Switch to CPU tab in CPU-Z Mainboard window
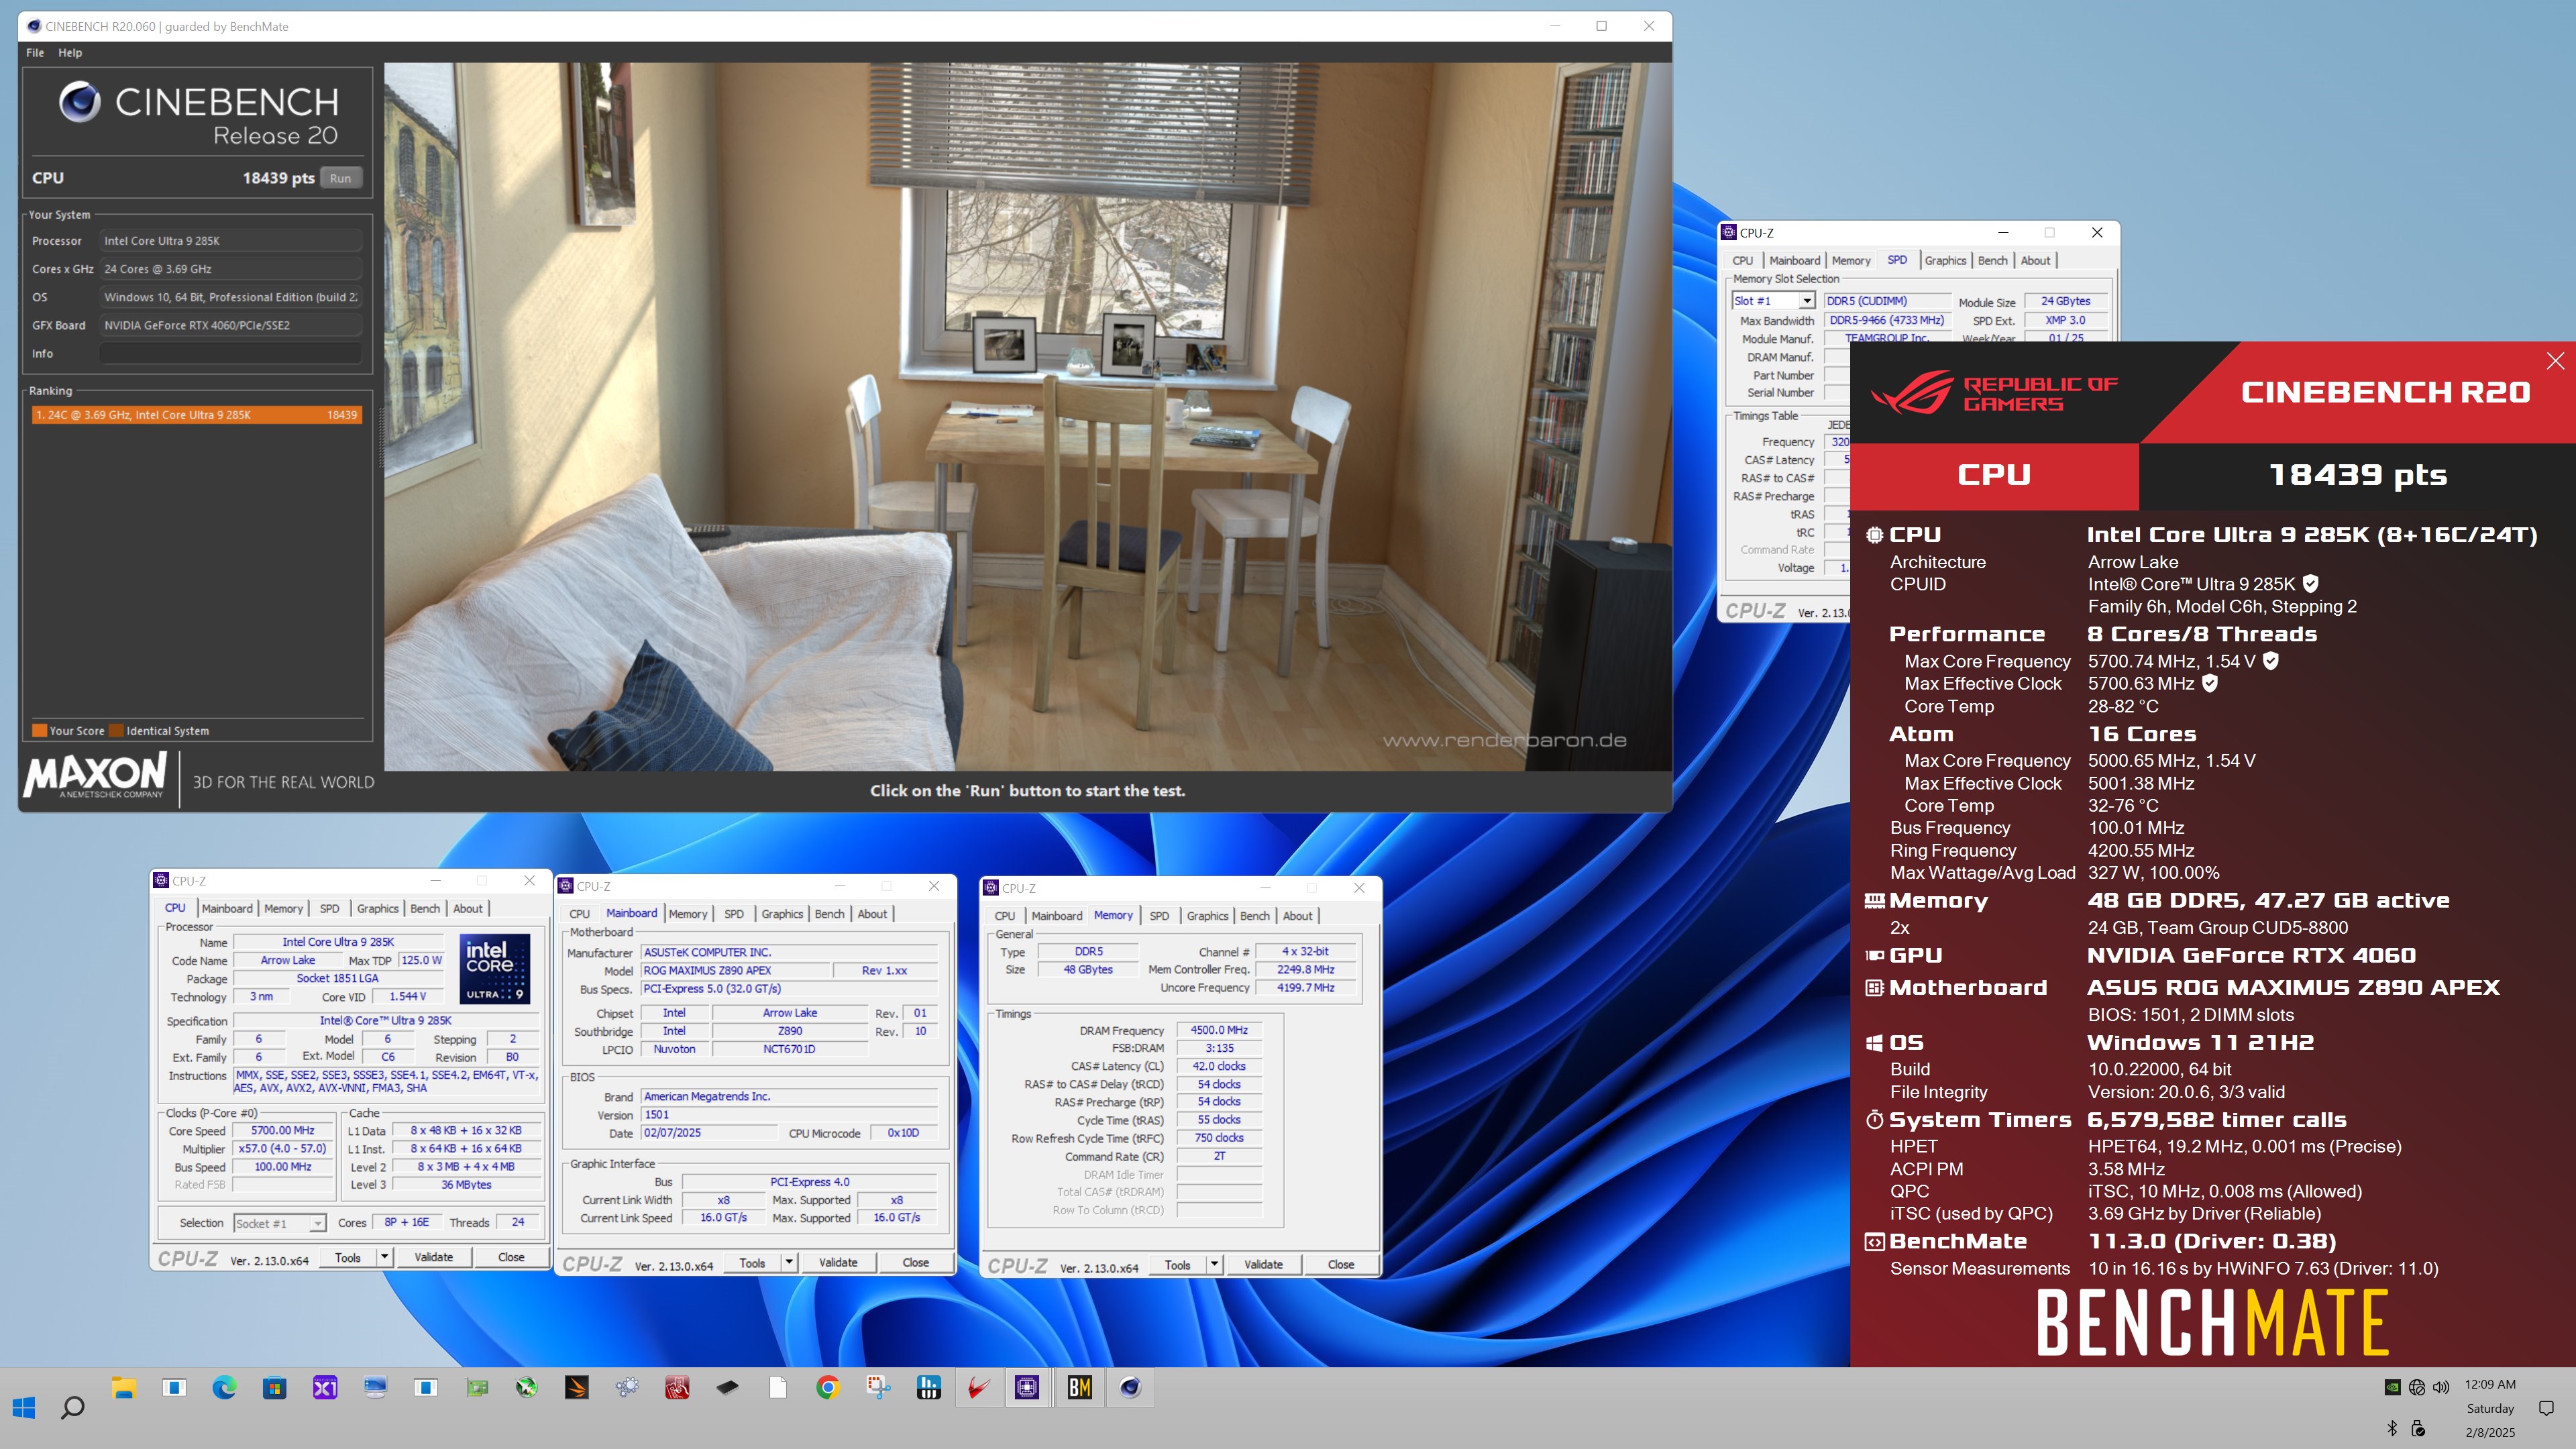 579,914
